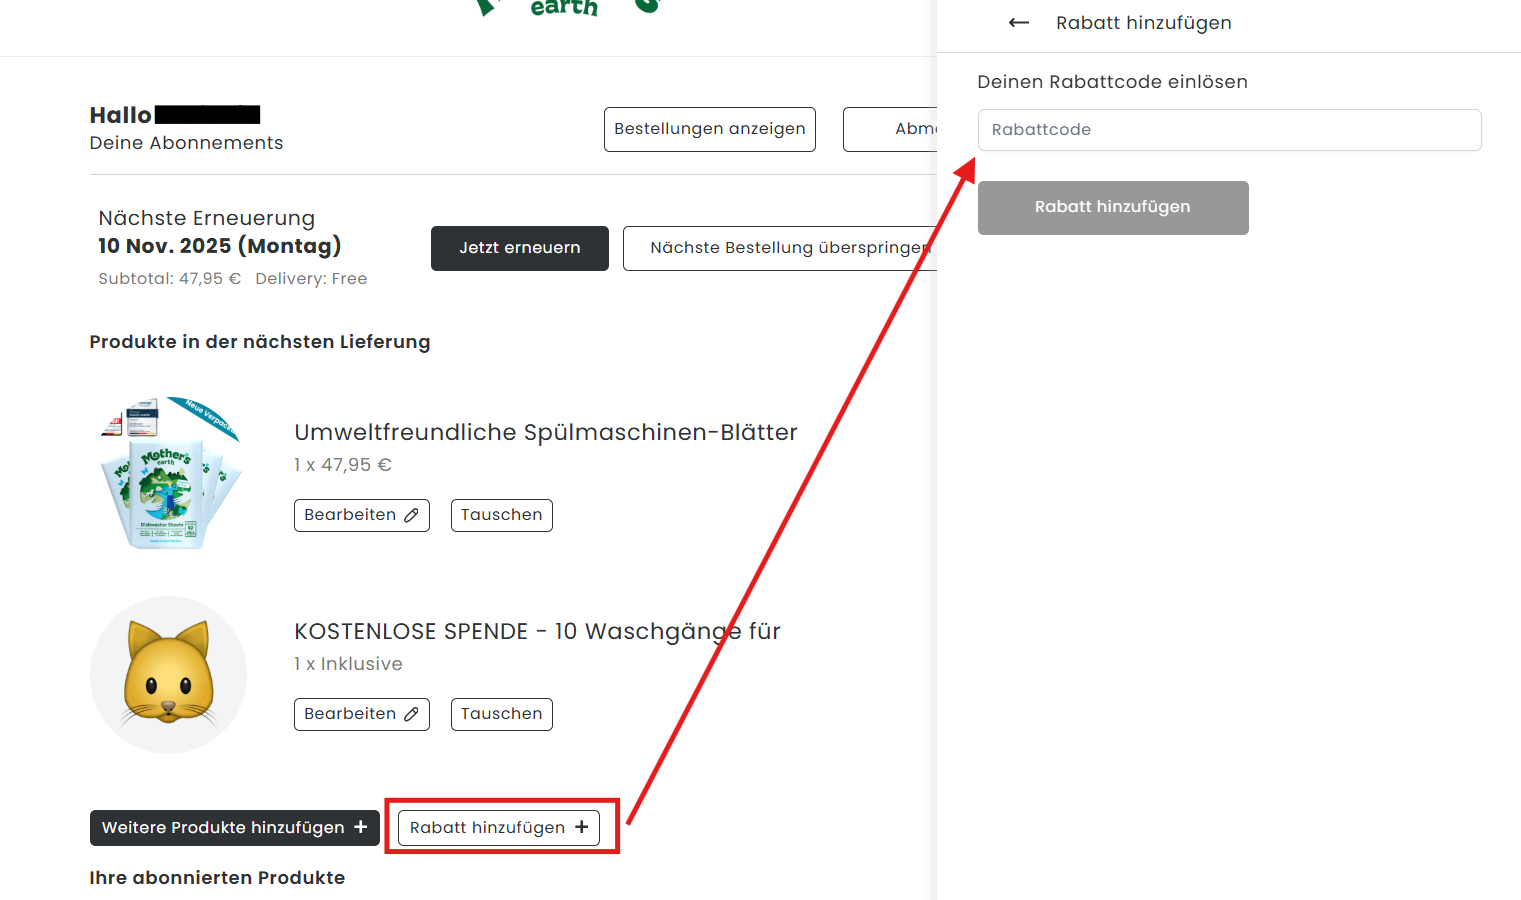
Task: Click the green earth logo at top
Action: click(564, 9)
